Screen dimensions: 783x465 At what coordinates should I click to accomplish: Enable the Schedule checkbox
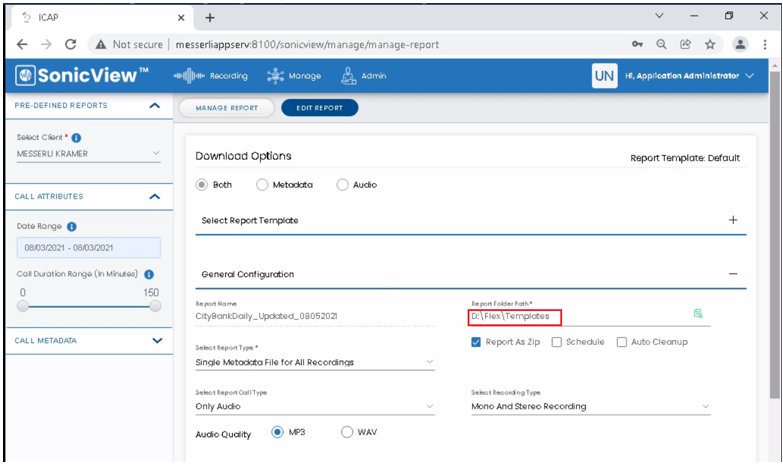pos(557,342)
